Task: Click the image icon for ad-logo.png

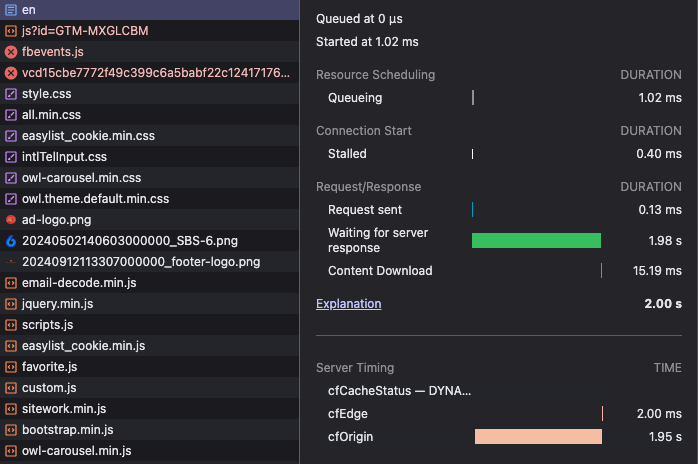Action: 10,220
